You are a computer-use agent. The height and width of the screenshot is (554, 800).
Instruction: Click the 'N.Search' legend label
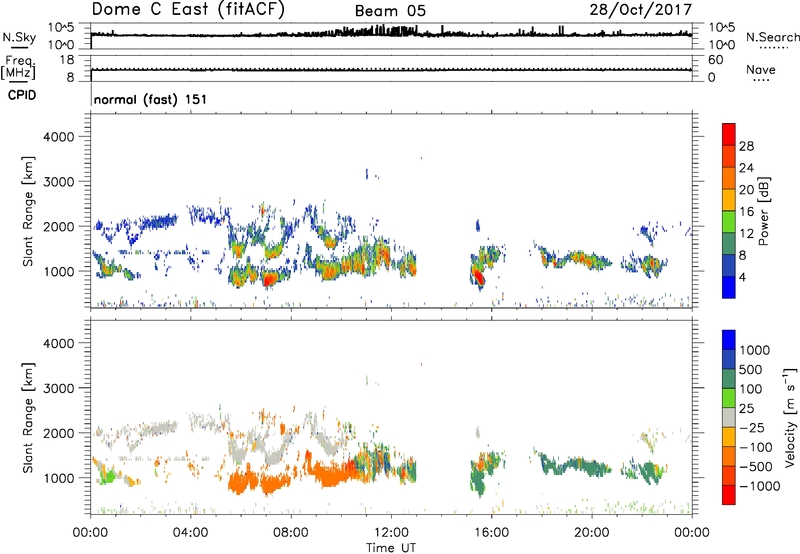[772, 37]
